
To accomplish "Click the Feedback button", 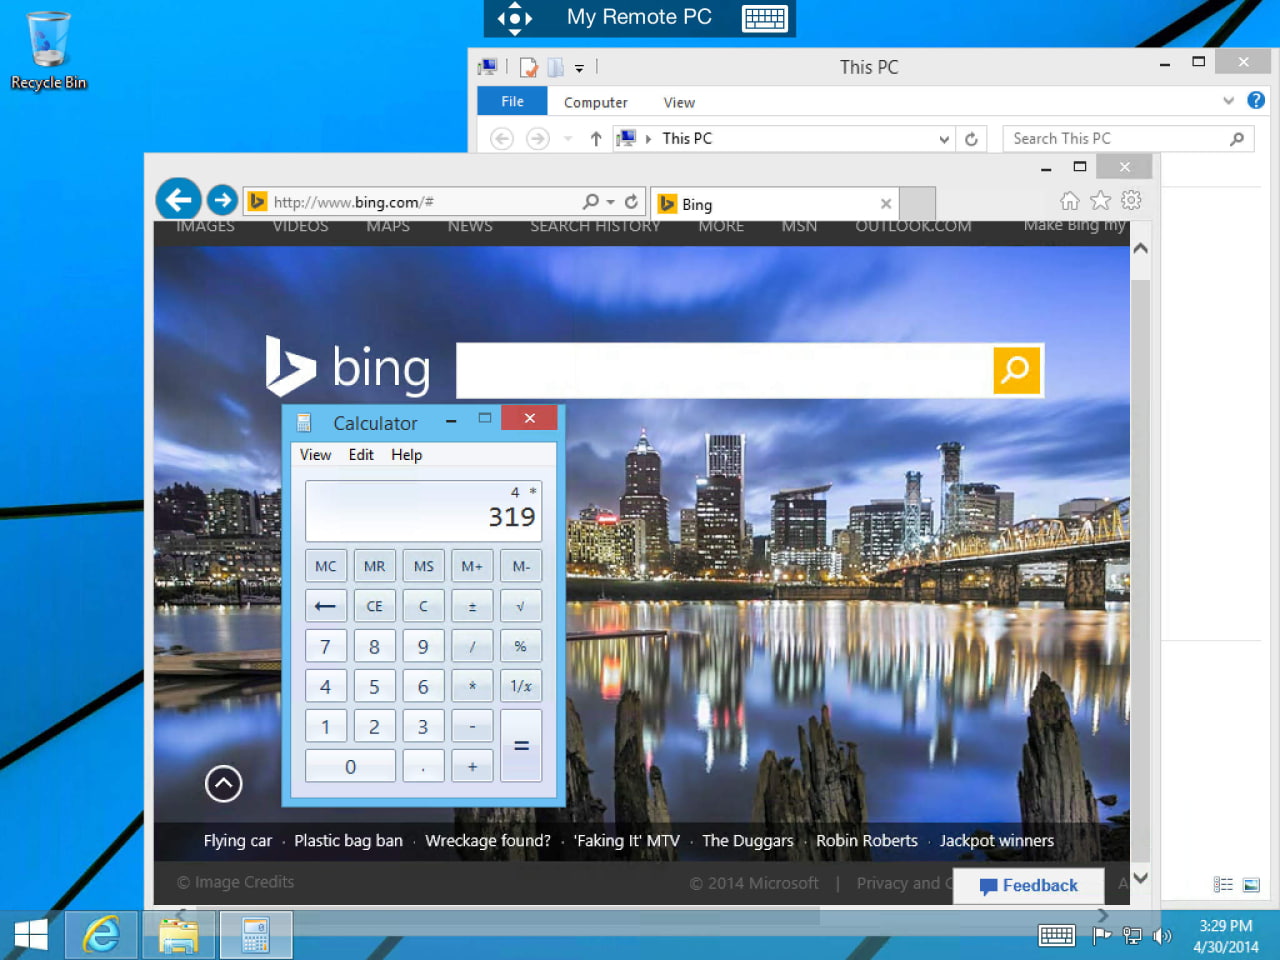I will (x=1028, y=886).
